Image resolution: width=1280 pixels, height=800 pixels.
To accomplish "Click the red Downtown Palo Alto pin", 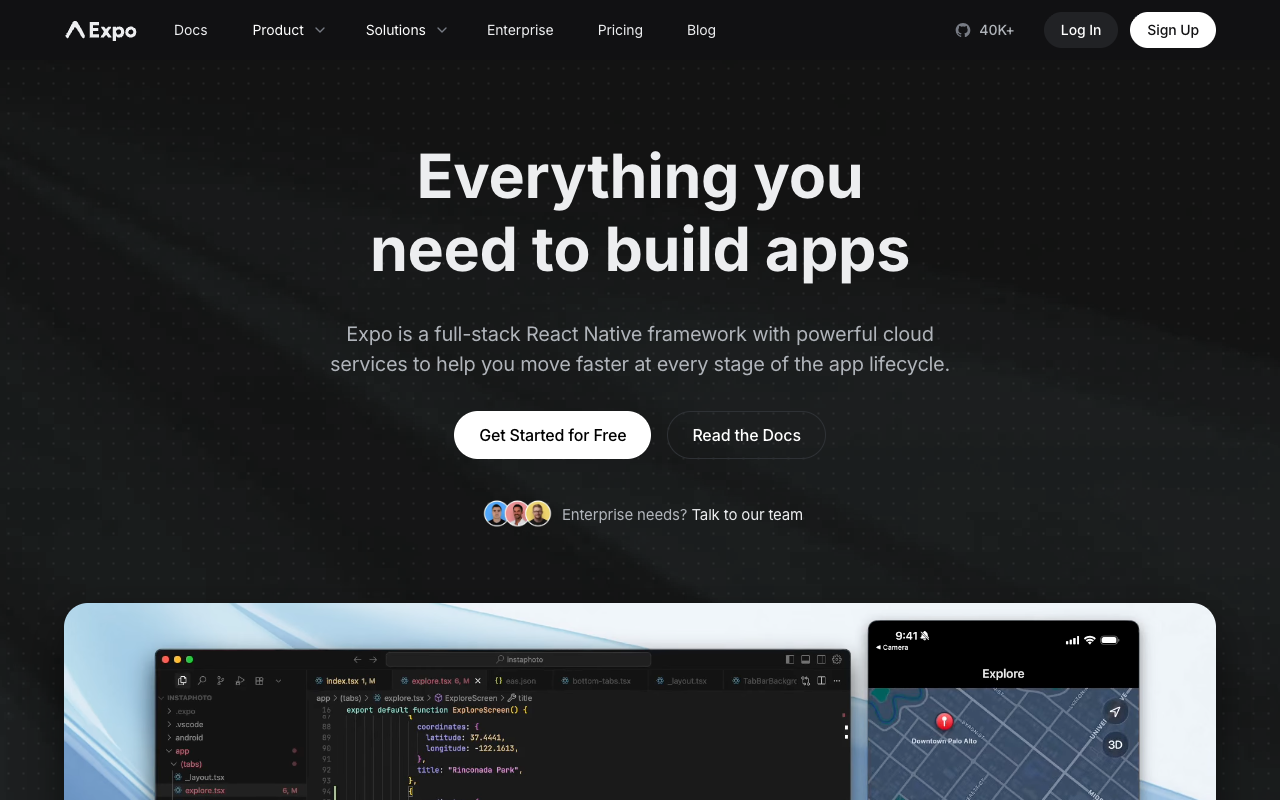I will 943,722.
